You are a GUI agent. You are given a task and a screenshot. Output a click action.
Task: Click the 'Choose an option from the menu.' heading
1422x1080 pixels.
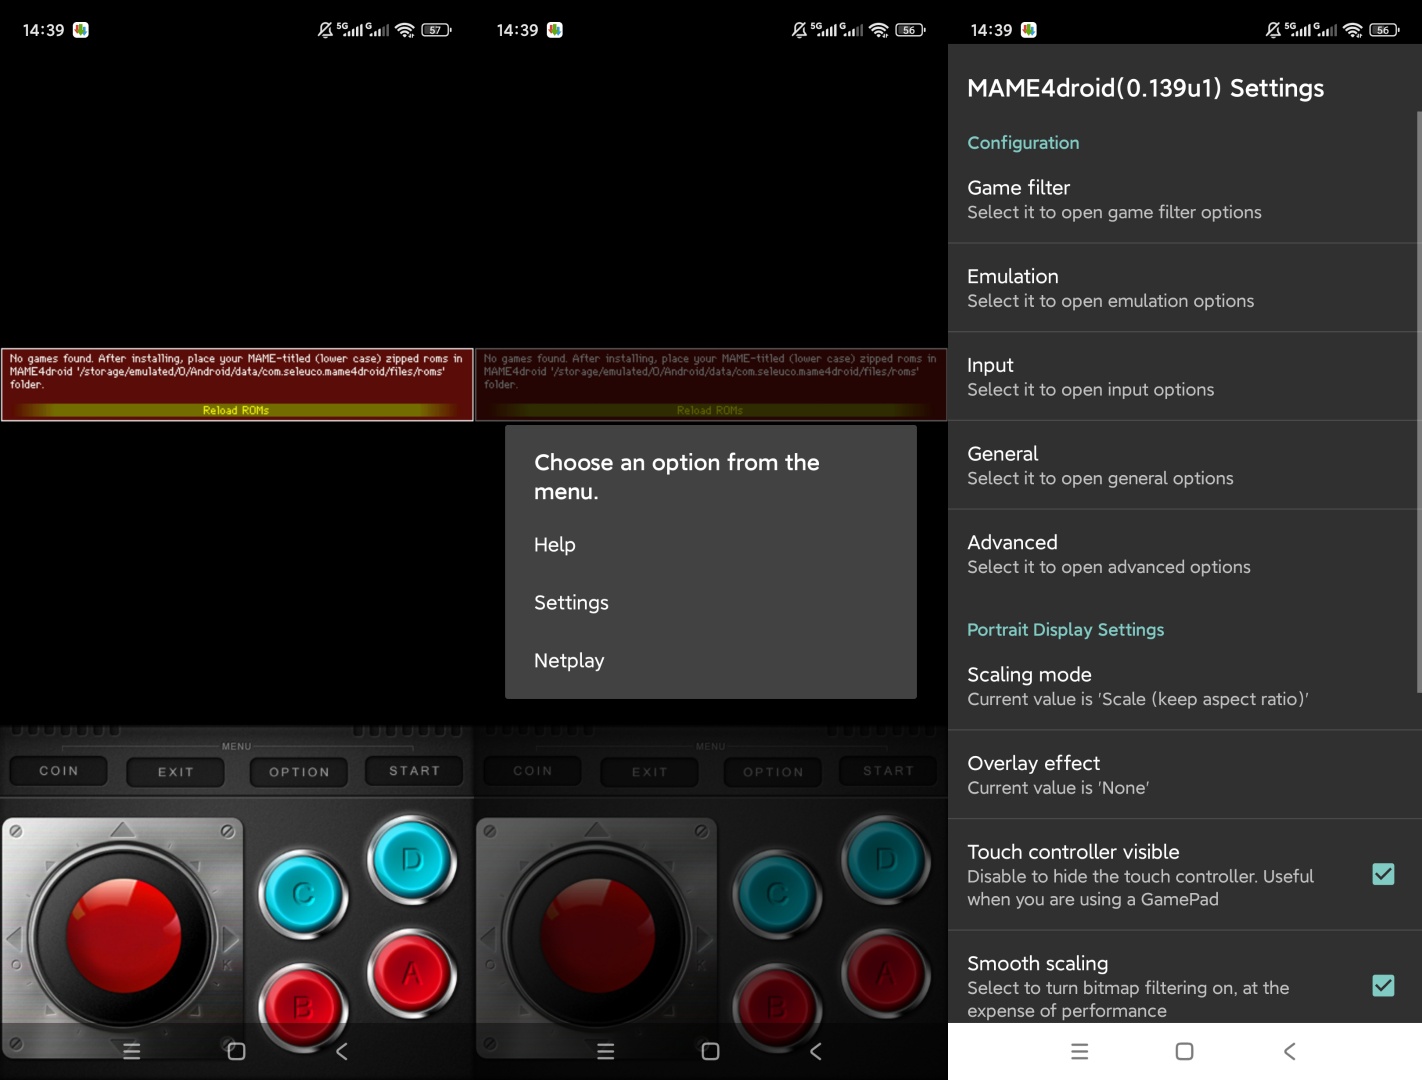[x=677, y=477]
